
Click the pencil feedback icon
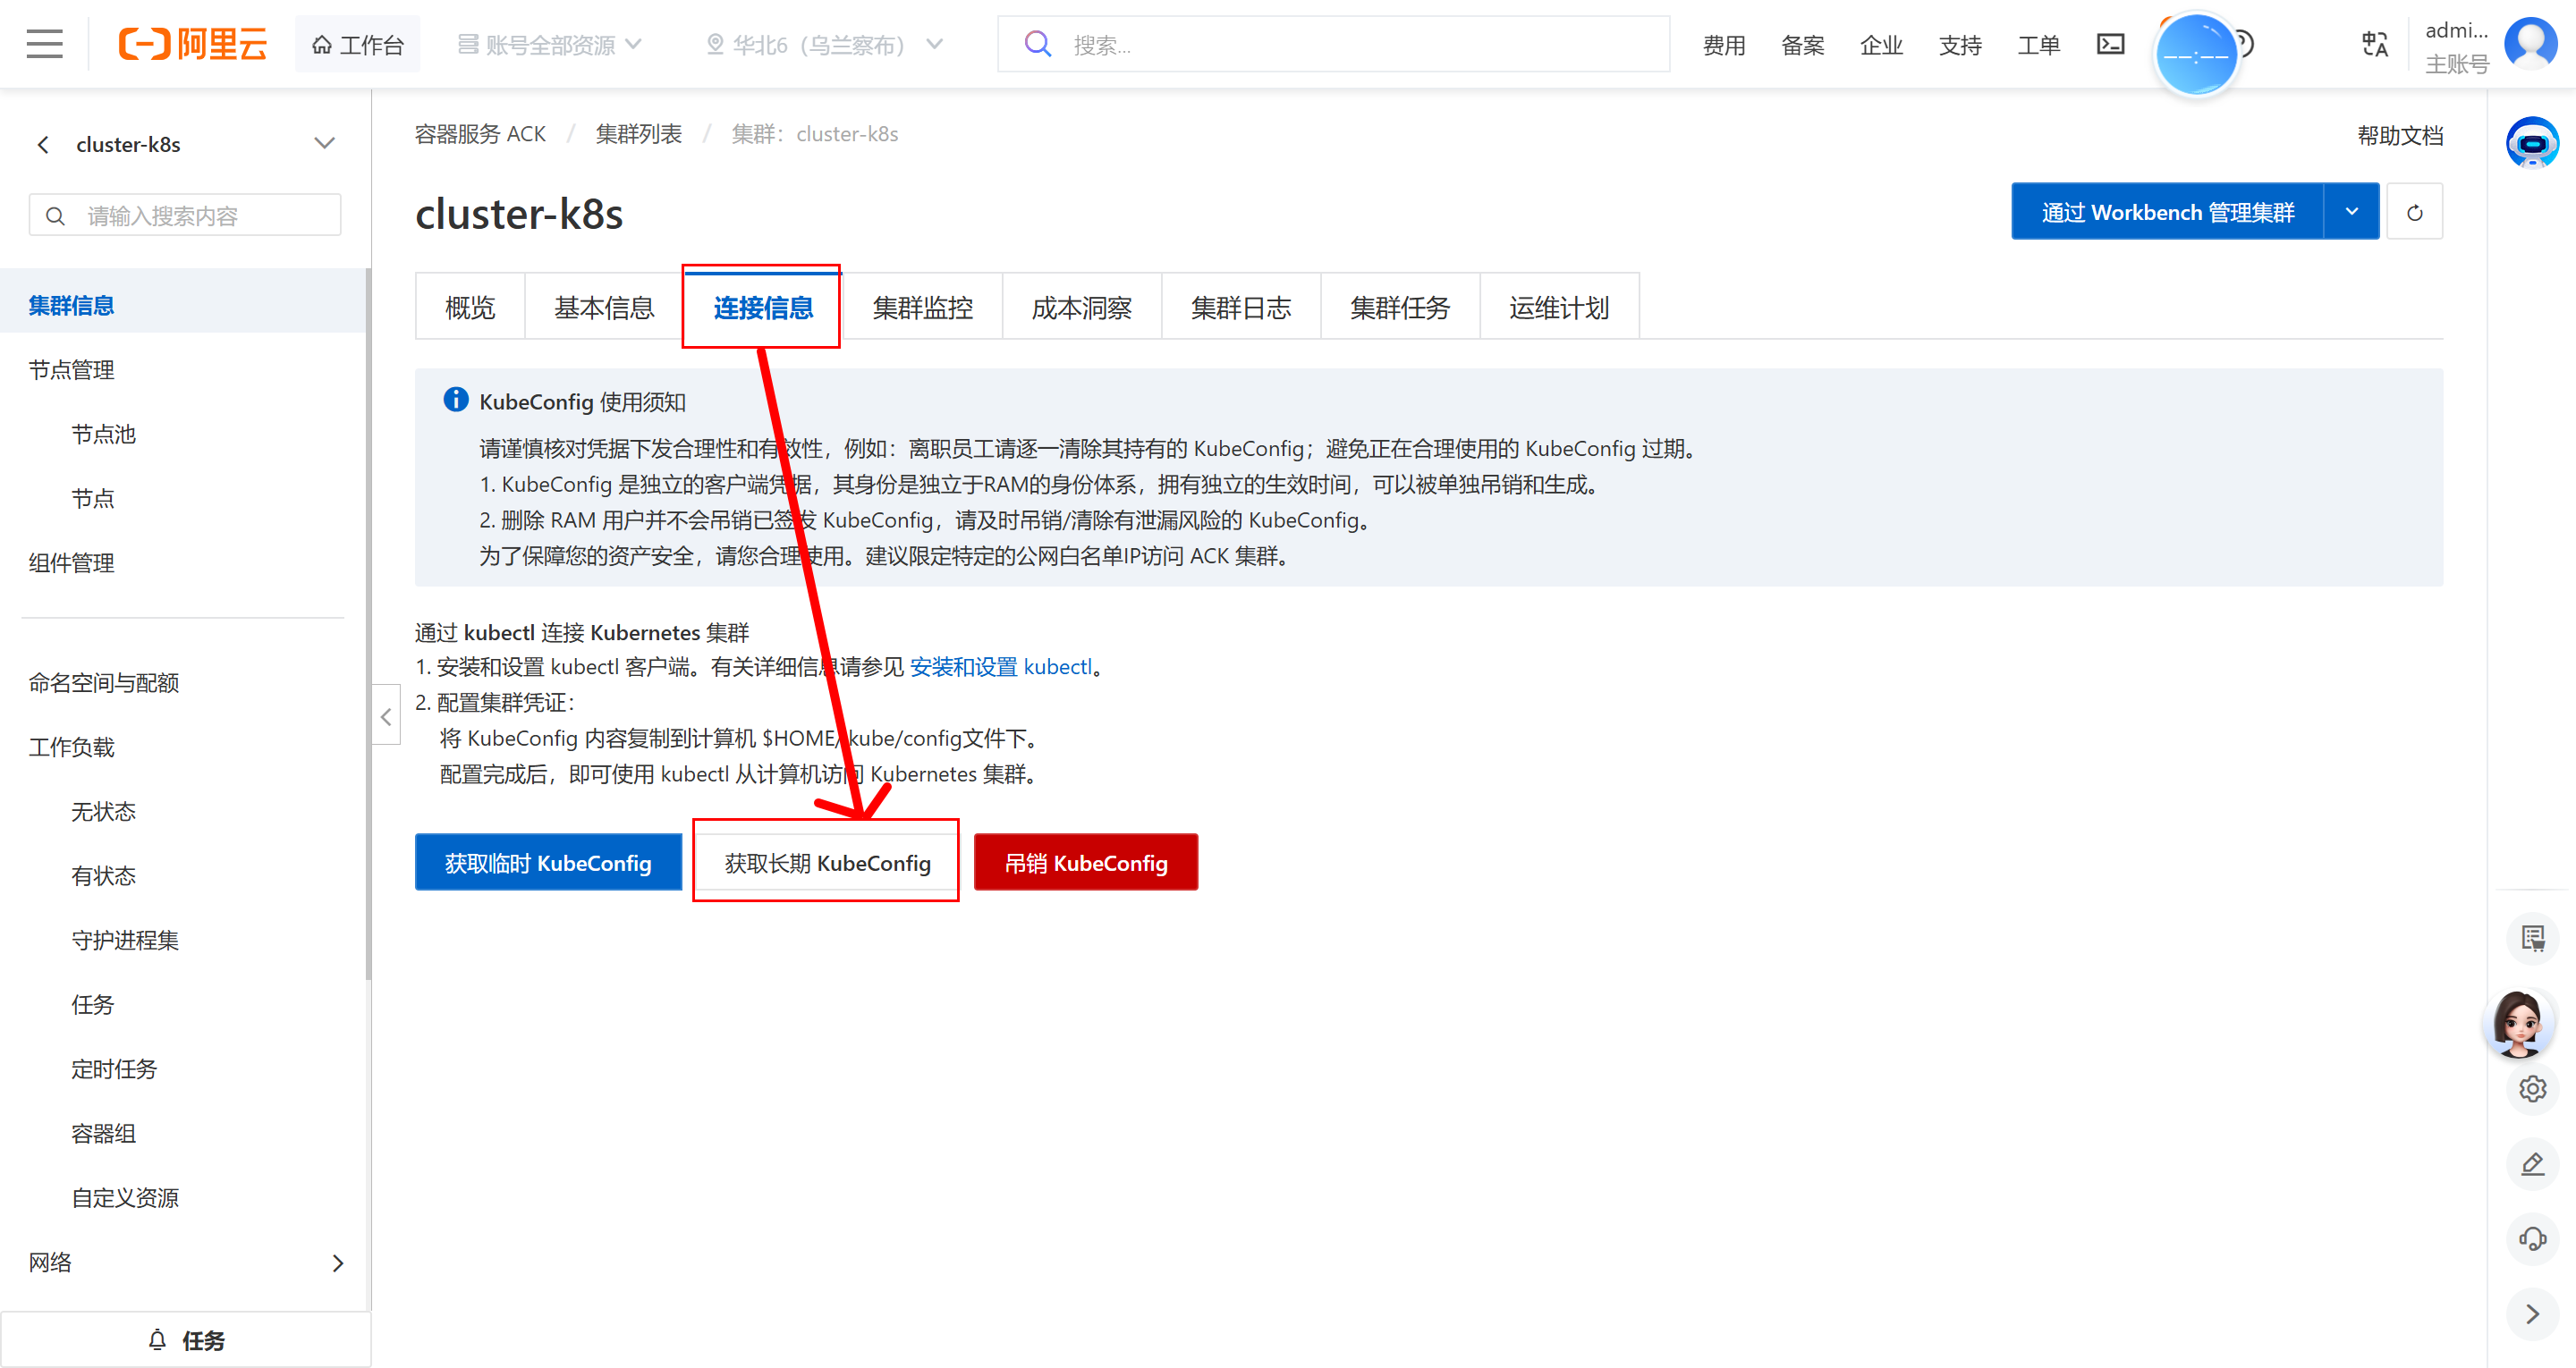coord(2532,1164)
